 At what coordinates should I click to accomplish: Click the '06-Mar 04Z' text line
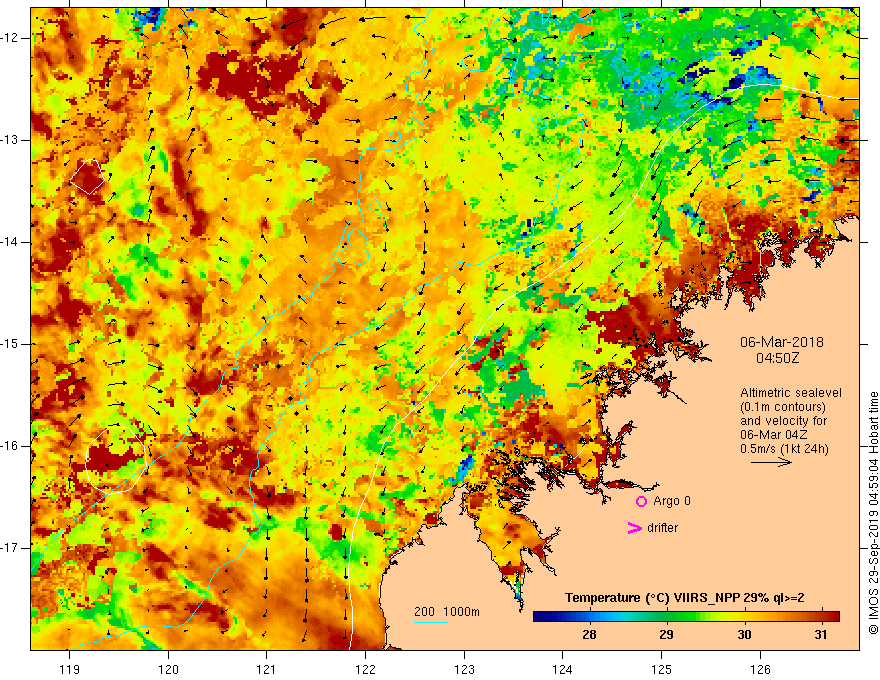click(x=773, y=435)
